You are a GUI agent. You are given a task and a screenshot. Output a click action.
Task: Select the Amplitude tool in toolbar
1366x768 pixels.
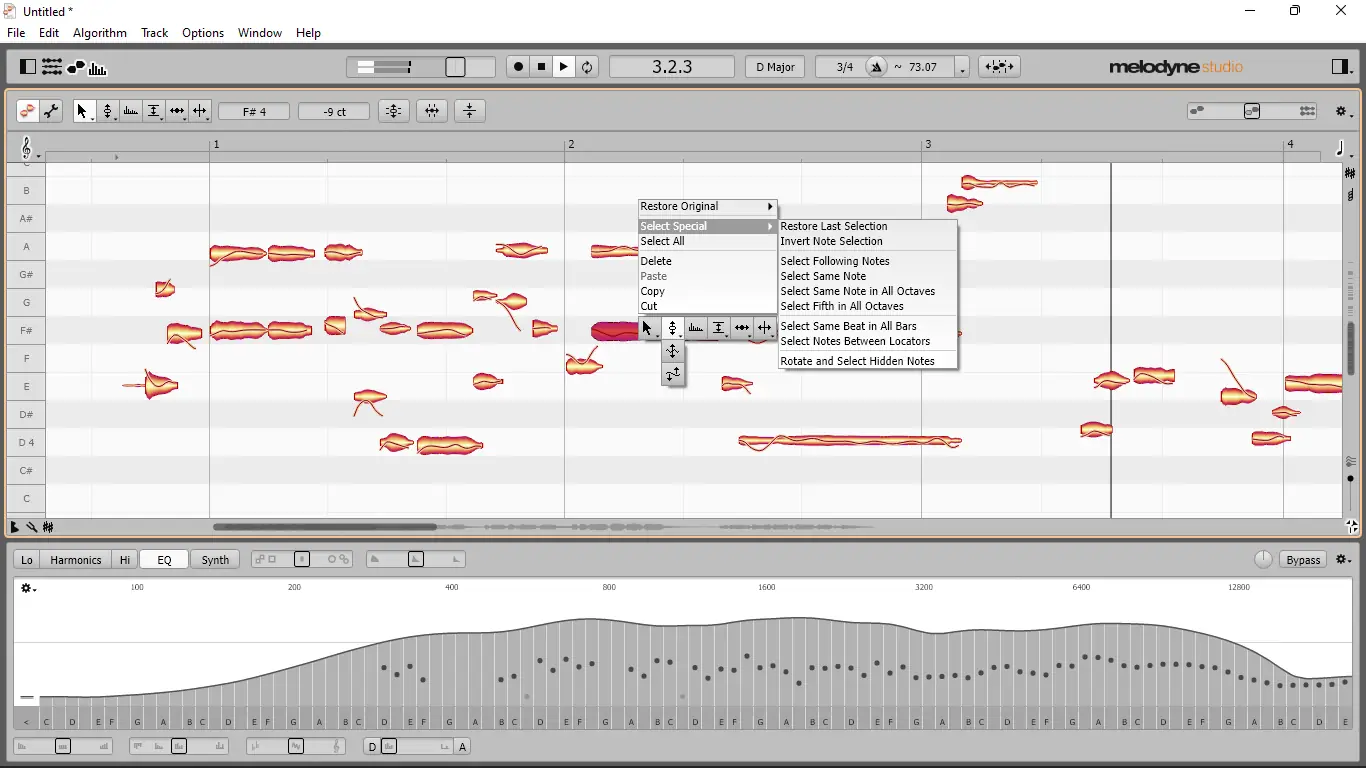click(x=154, y=111)
